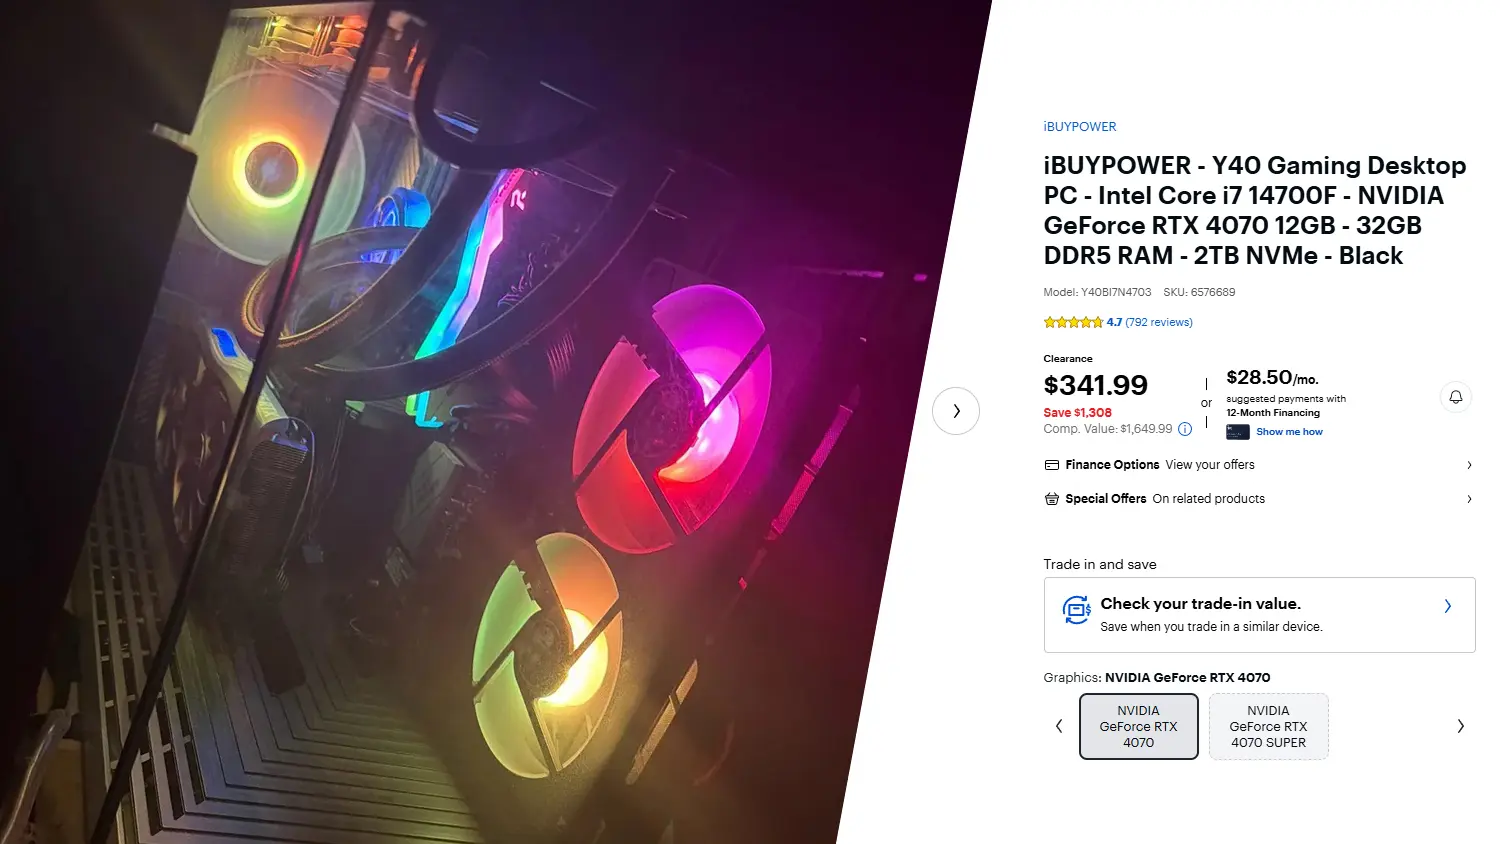Expand Special Offers chevron

1469,499
